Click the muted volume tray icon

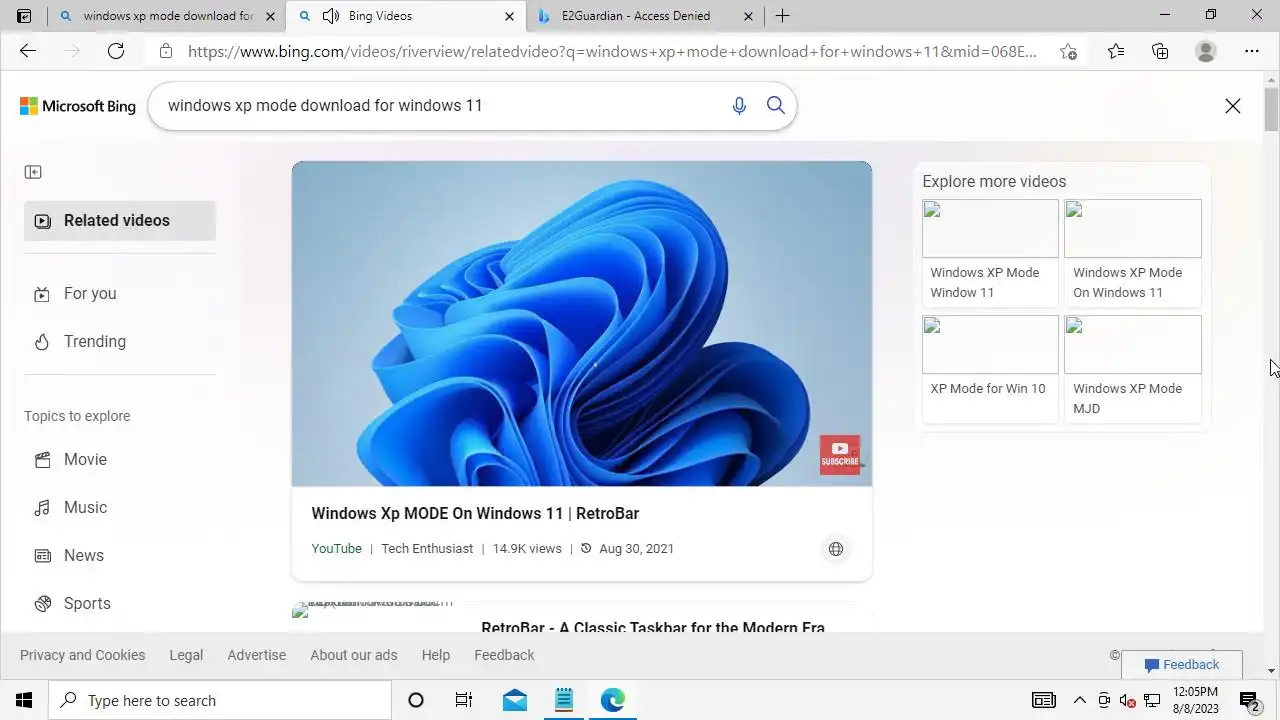1128,700
